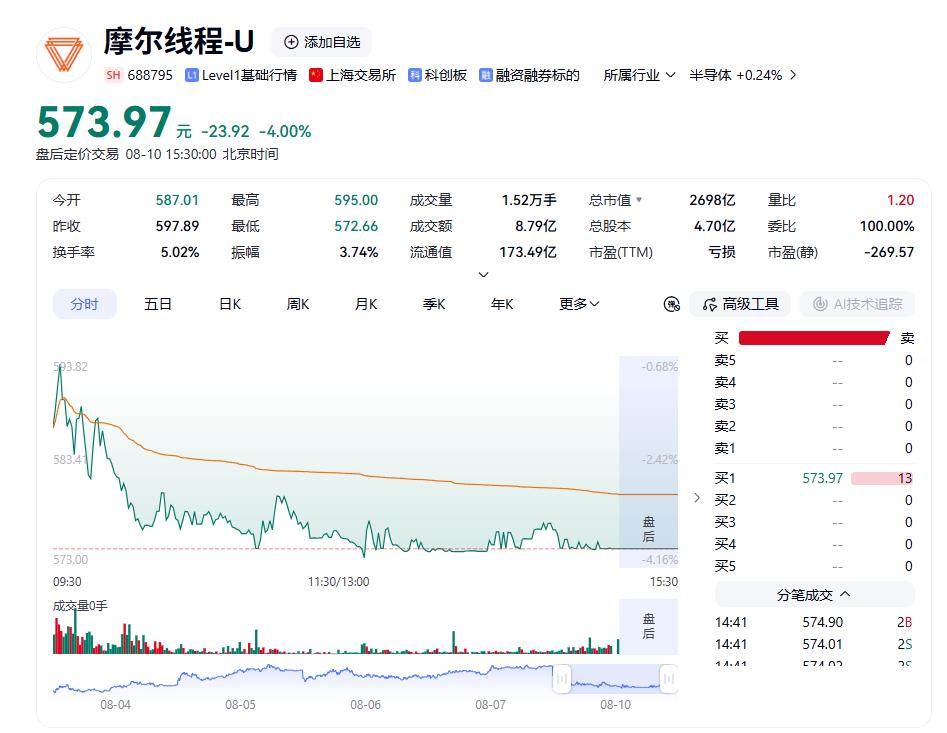The height and width of the screenshot is (733, 947).
Task: Click the 摩尔线程 company logo
Action: 63,55
